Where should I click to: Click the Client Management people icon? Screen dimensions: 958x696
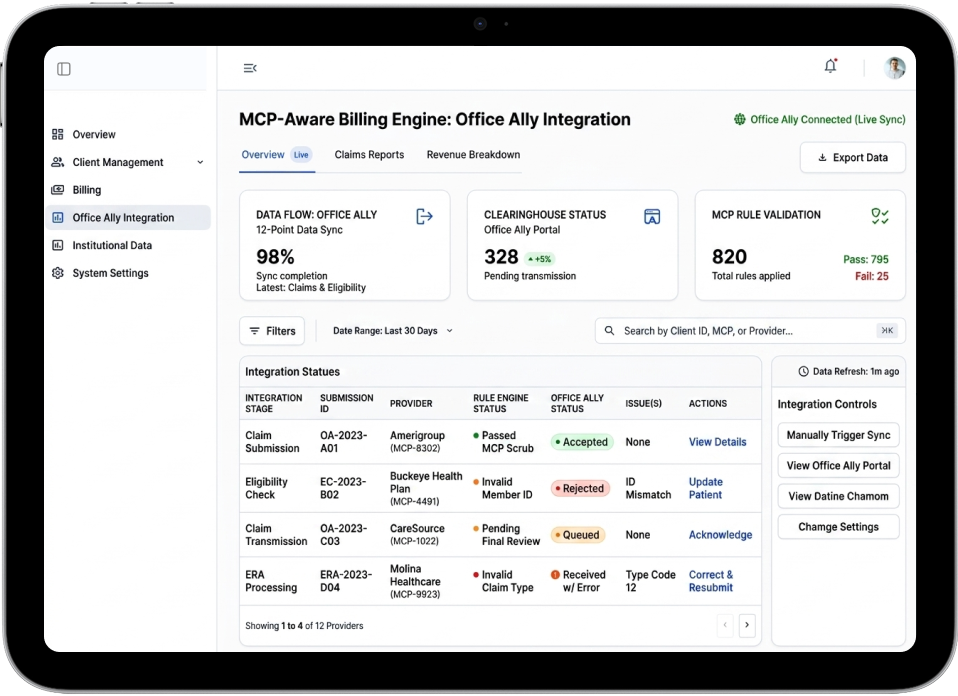click(x=58, y=162)
